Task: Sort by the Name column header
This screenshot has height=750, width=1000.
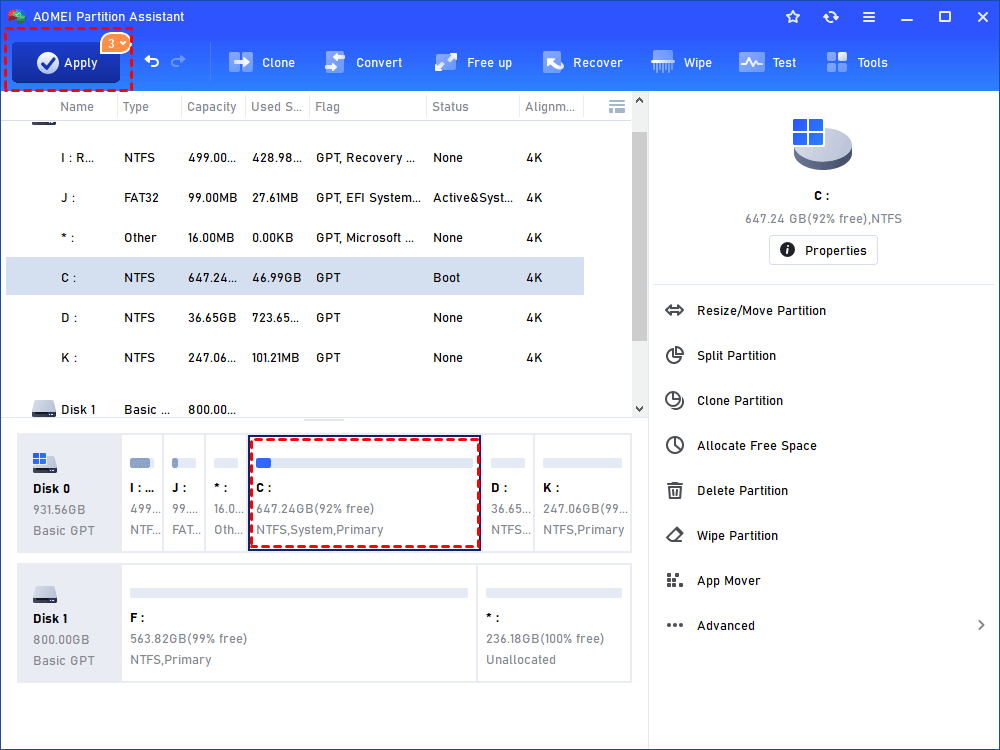Action: [x=77, y=107]
